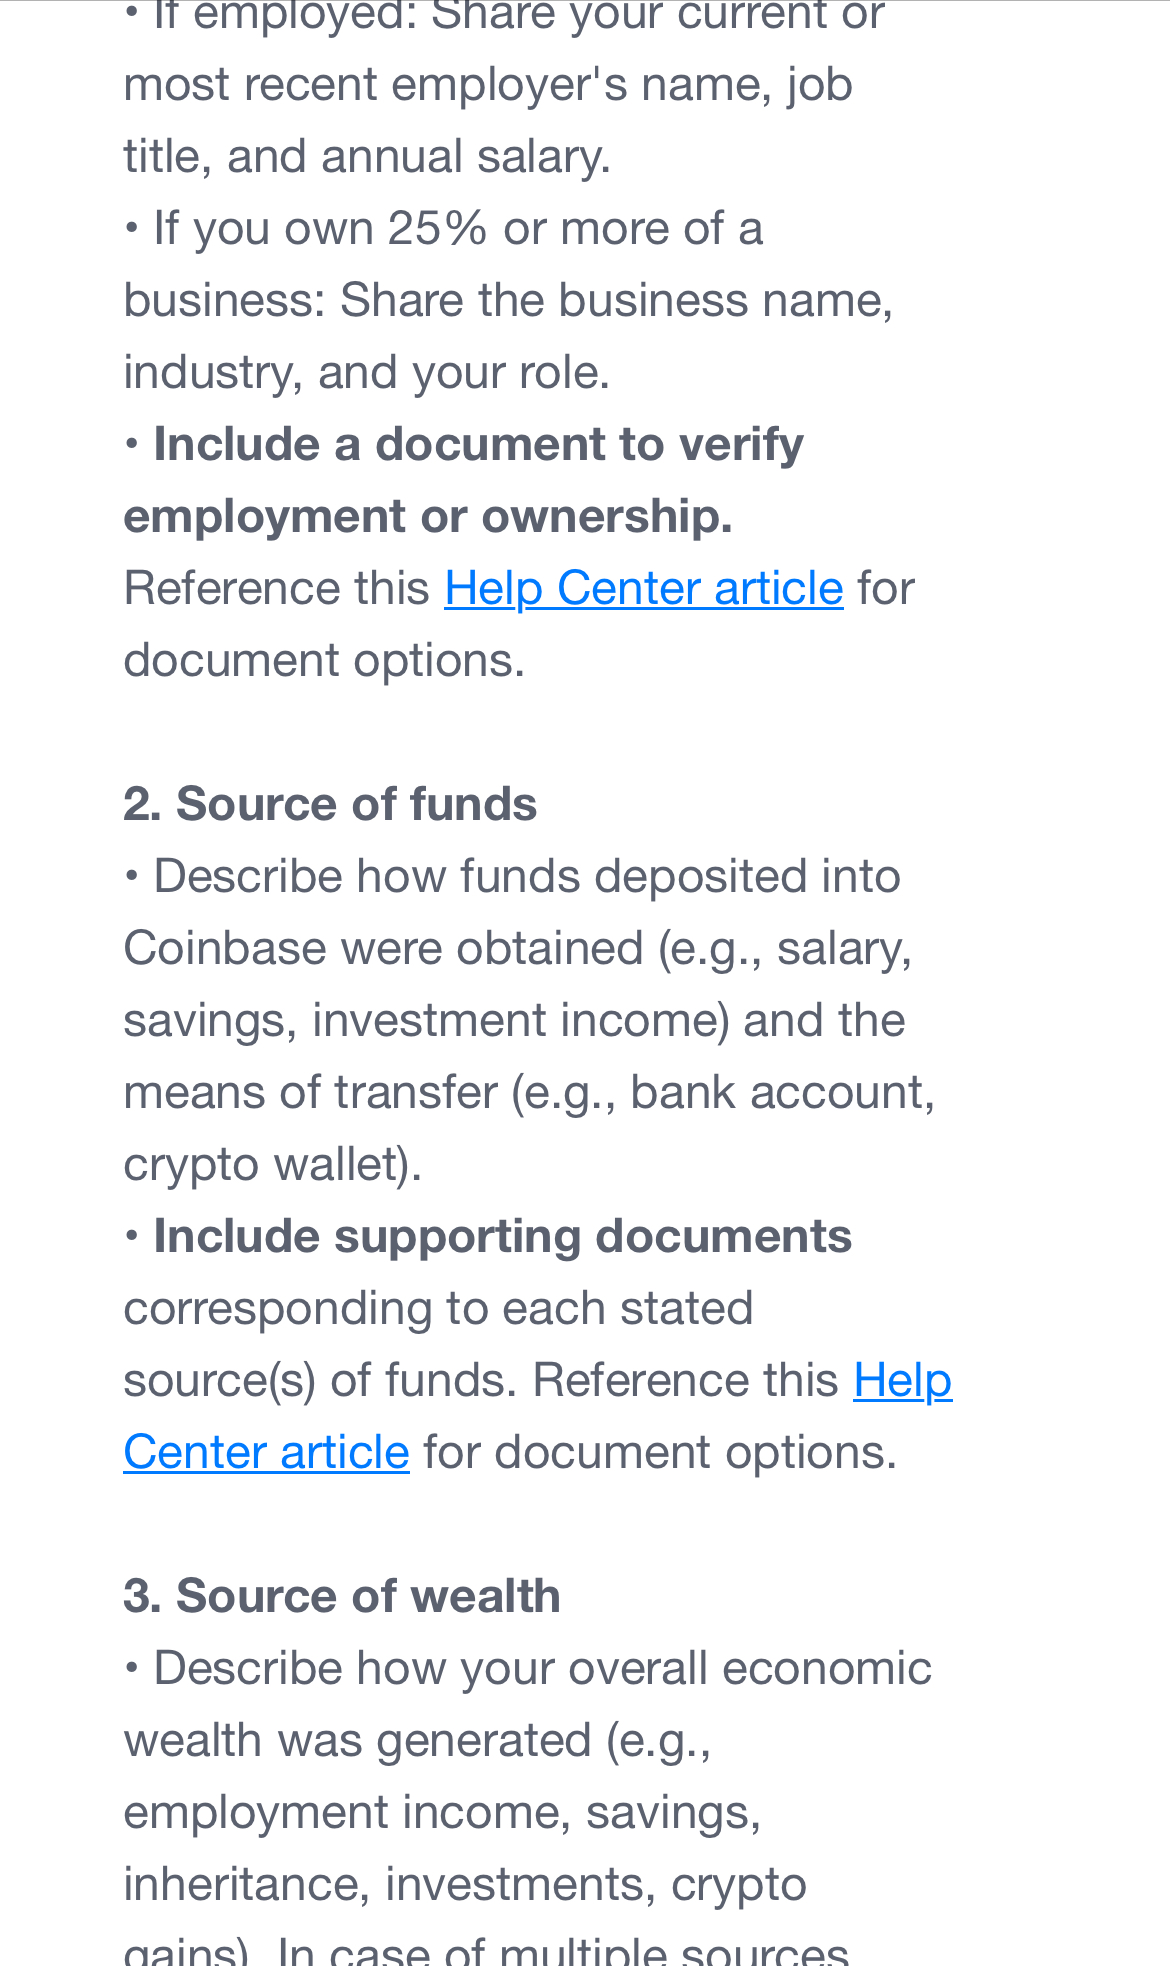This screenshot has width=1170, height=1966.
Task: Click the 'employment income, savings,' line
Action: pos(442,1813)
